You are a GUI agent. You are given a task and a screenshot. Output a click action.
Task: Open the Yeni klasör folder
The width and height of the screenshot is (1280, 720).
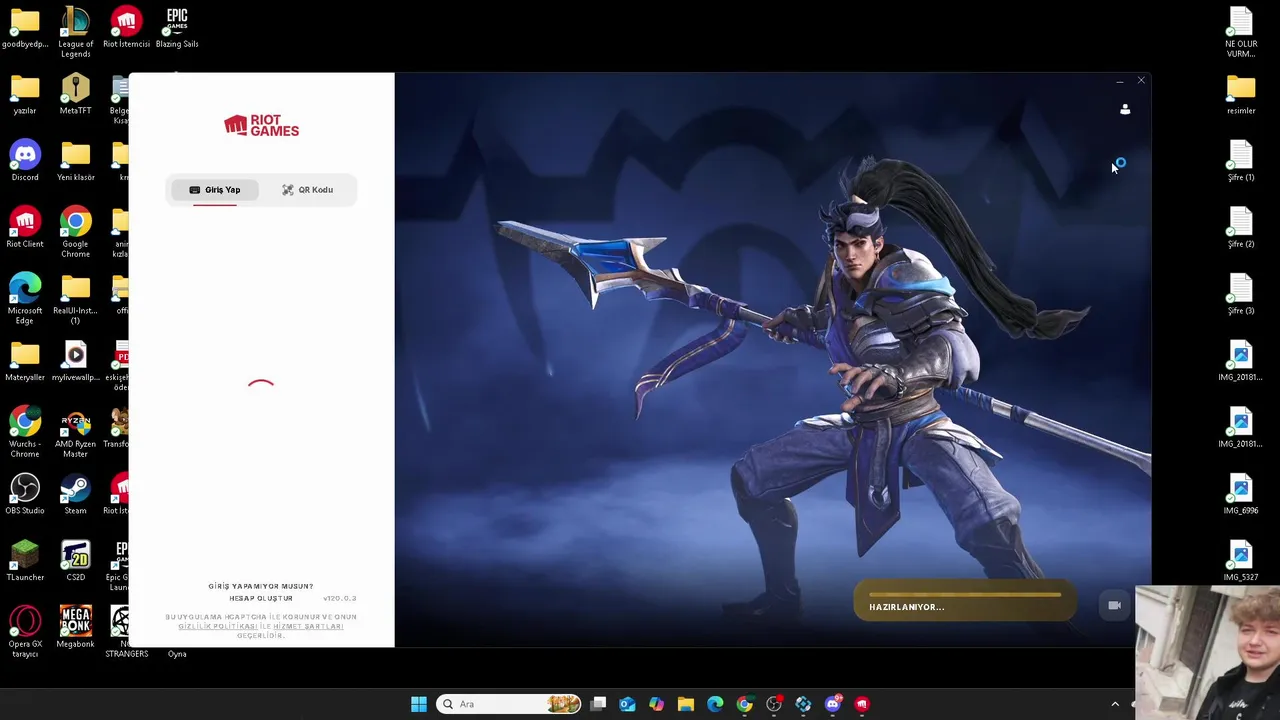coord(75,160)
